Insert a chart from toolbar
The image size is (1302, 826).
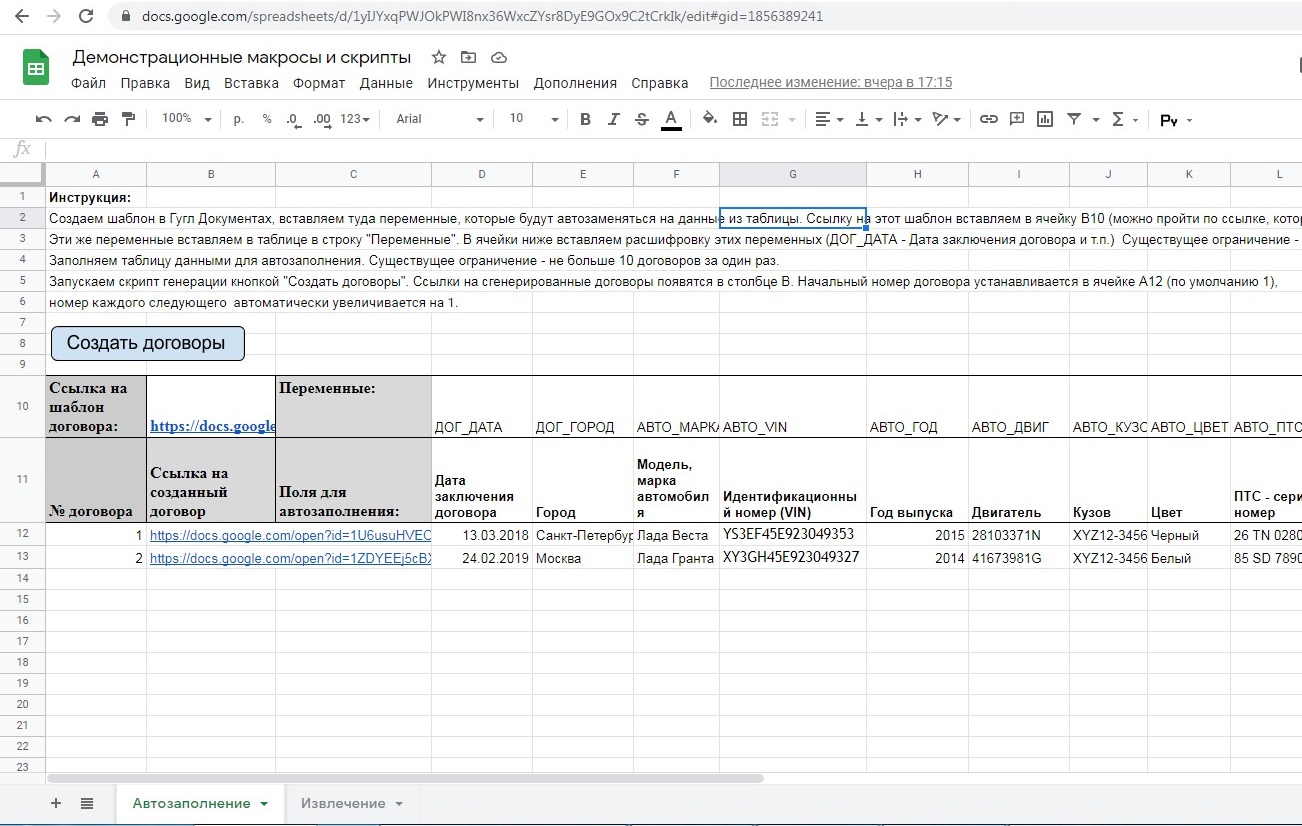click(x=1045, y=119)
